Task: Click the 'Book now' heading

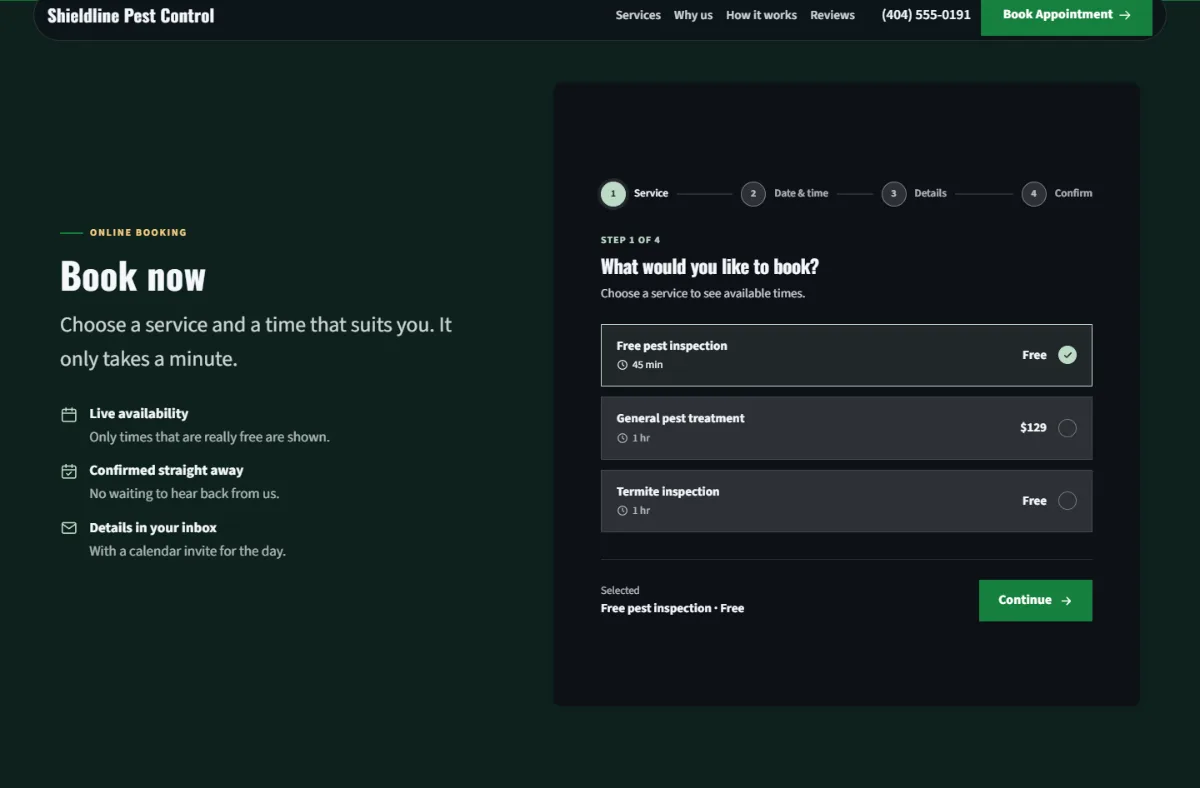Action: tap(133, 277)
